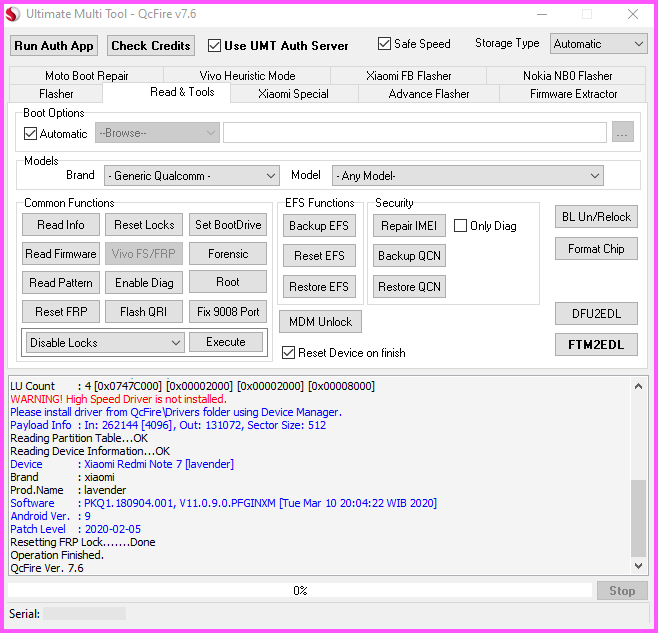Click the FTM2EDL button
Viewport: 658px width, 633px height.
[x=596, y=345]
